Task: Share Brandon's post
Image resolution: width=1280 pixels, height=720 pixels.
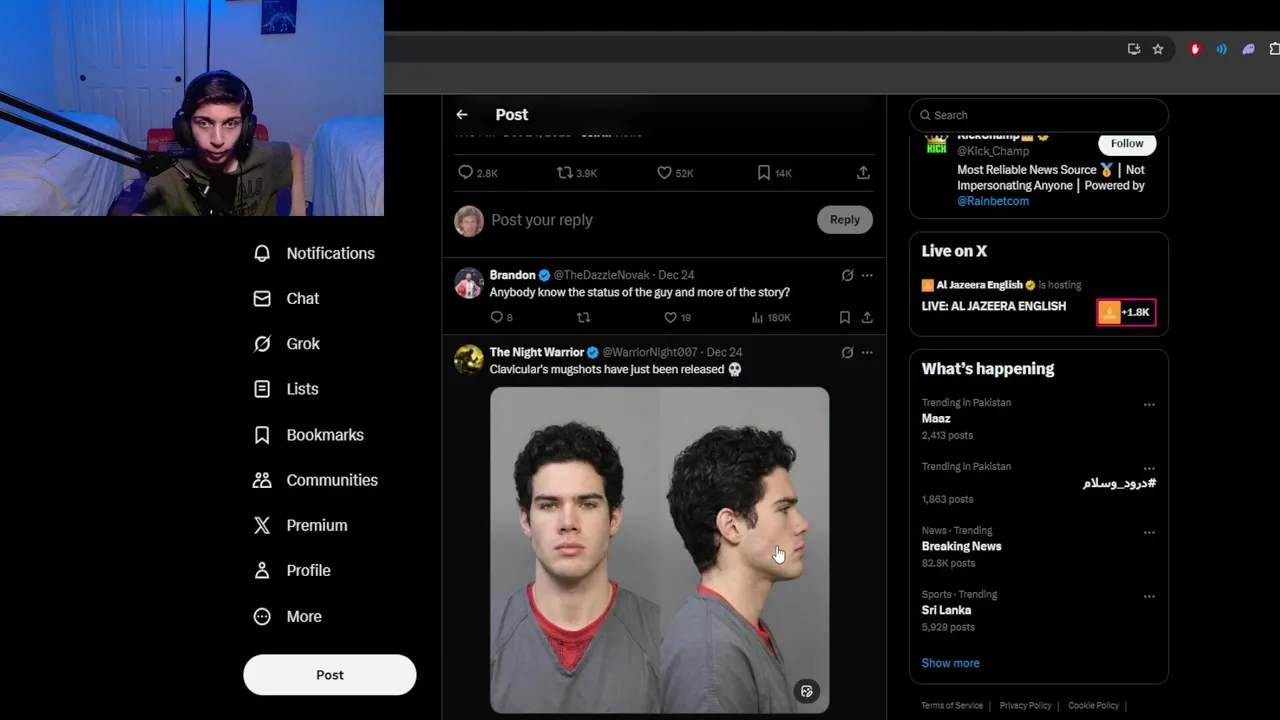Action: (x=867, y=317)
